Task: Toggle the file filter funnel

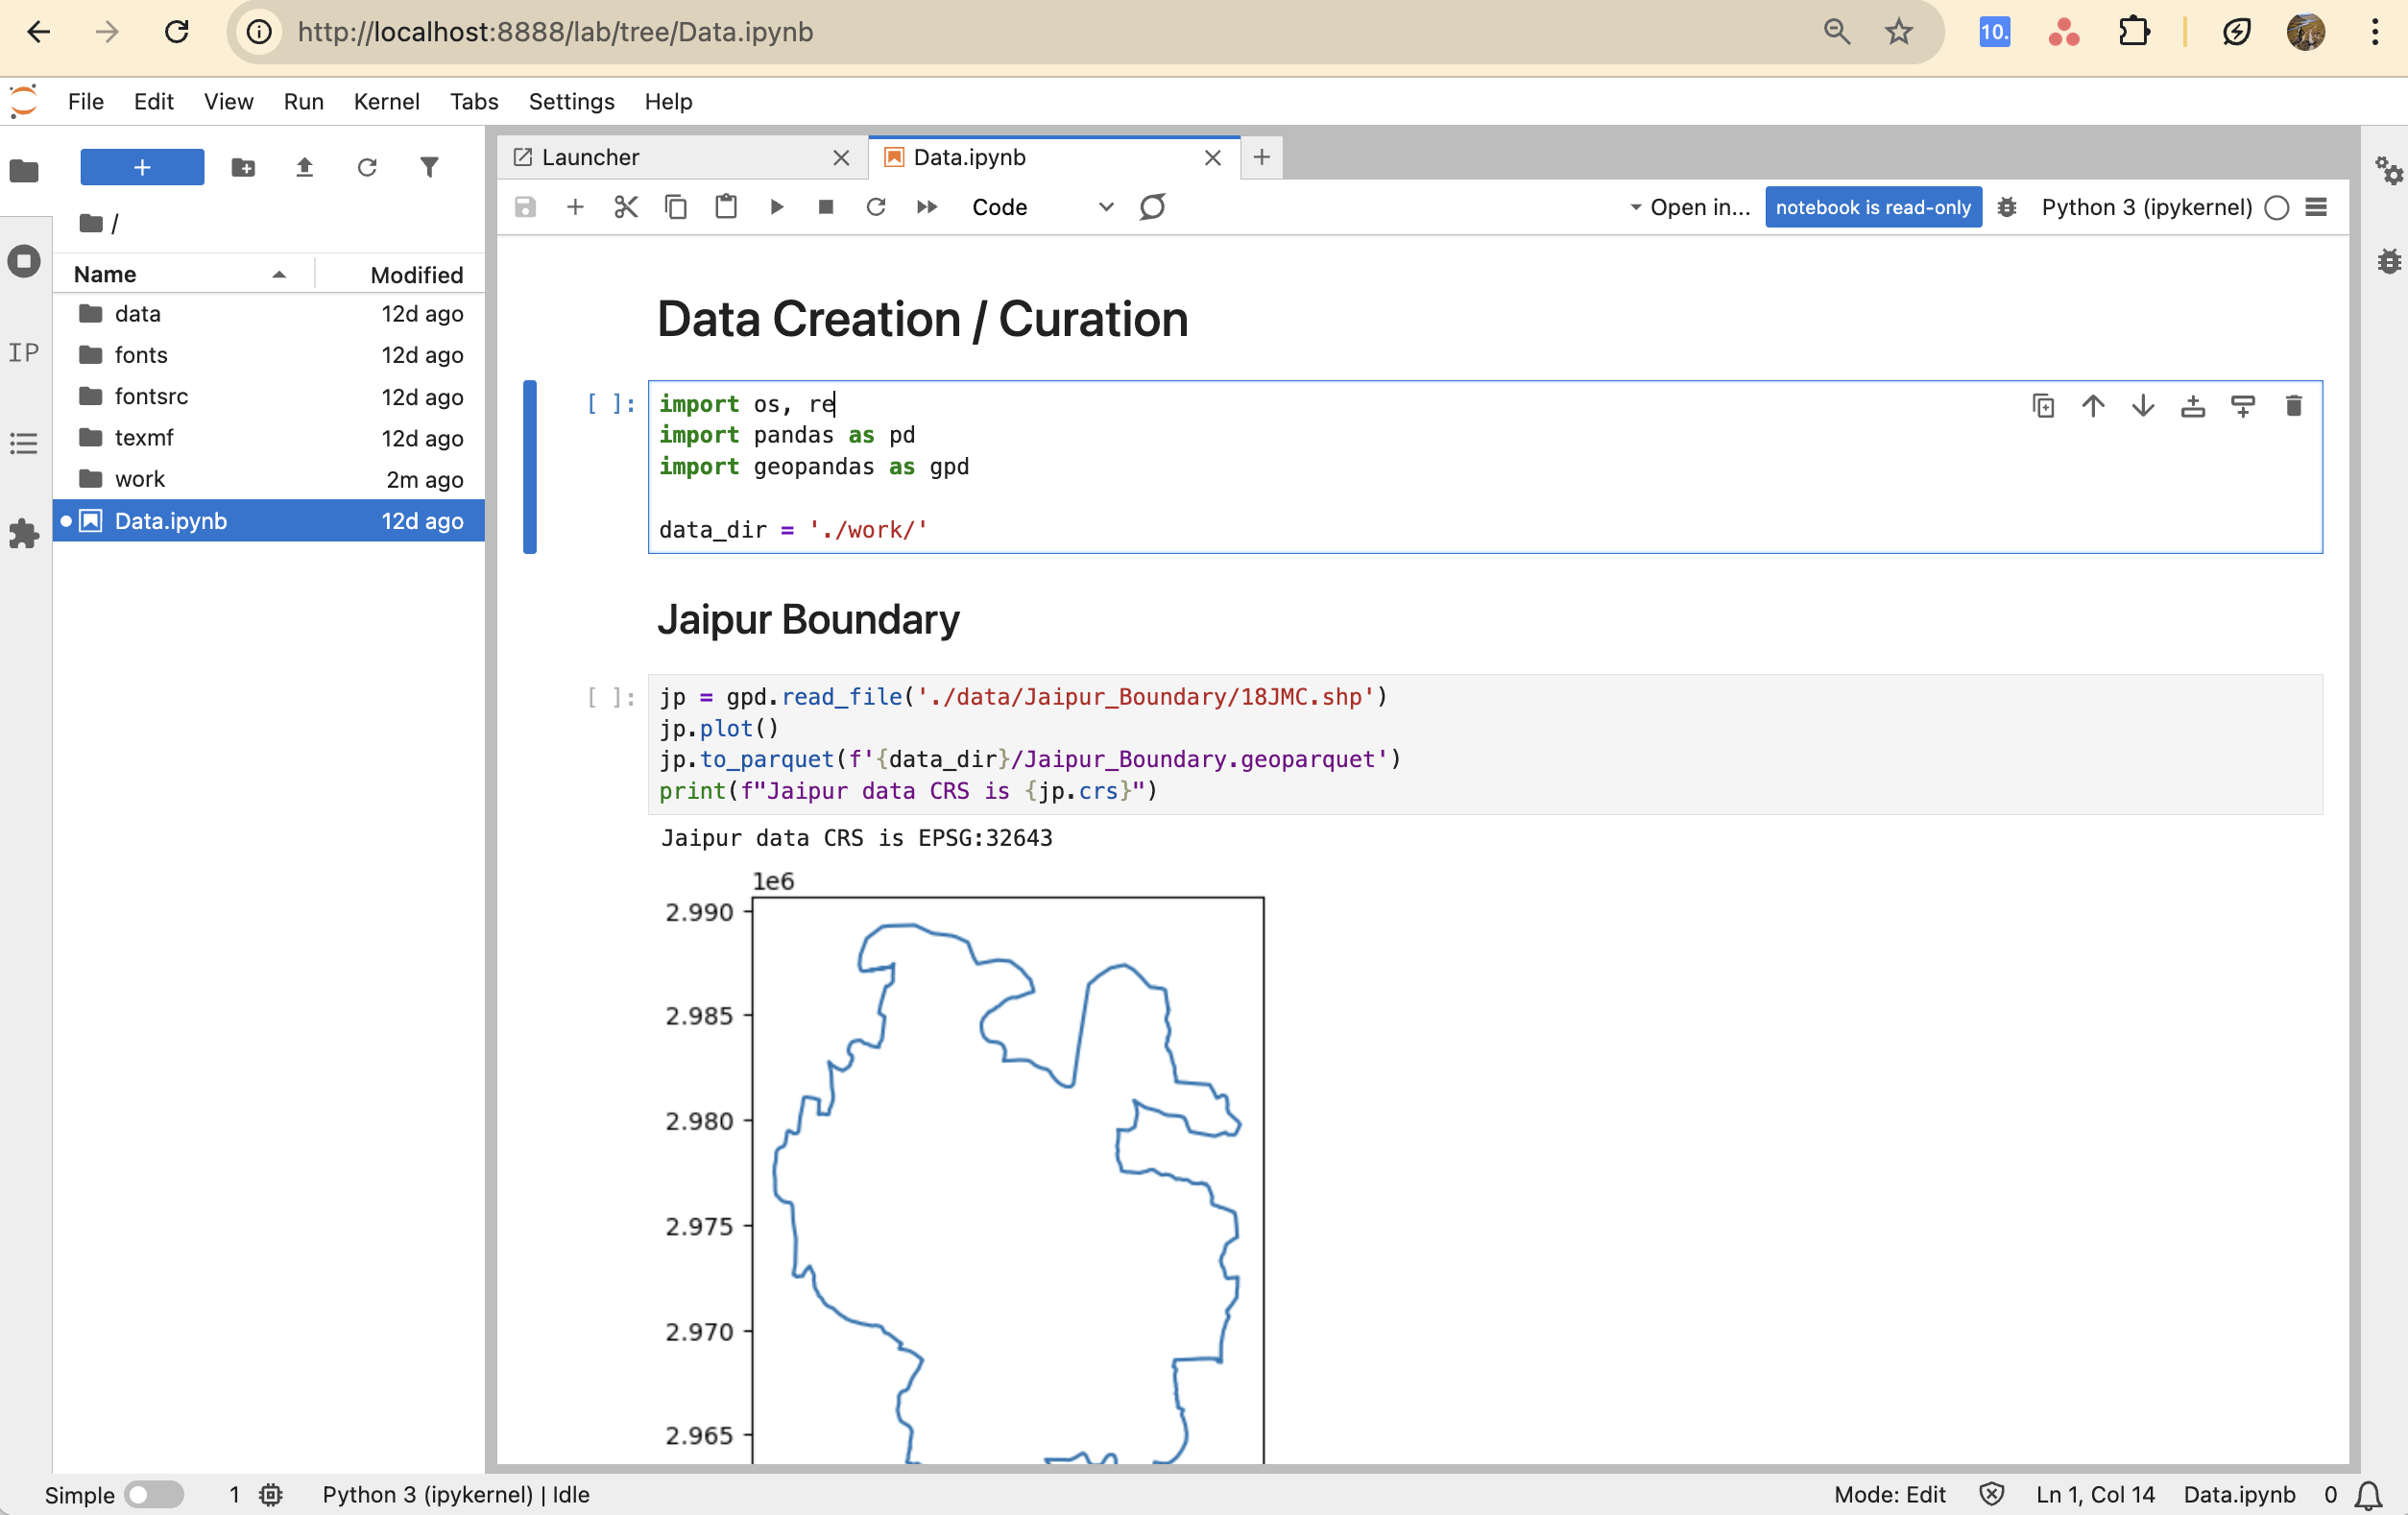Action: click(429, 167)
